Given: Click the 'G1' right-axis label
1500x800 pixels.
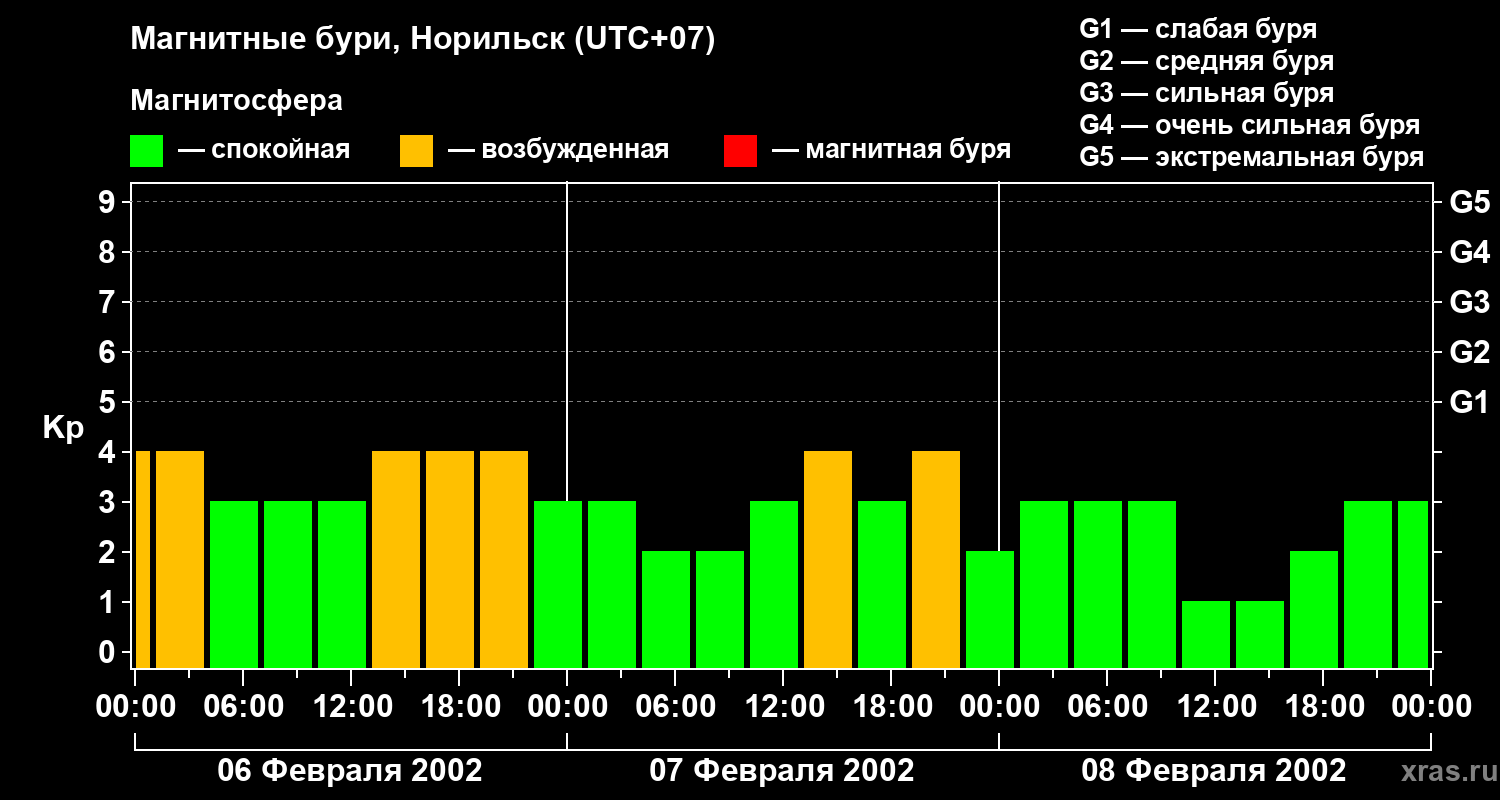Looking at the screenshot, I should pos(1469,402).
